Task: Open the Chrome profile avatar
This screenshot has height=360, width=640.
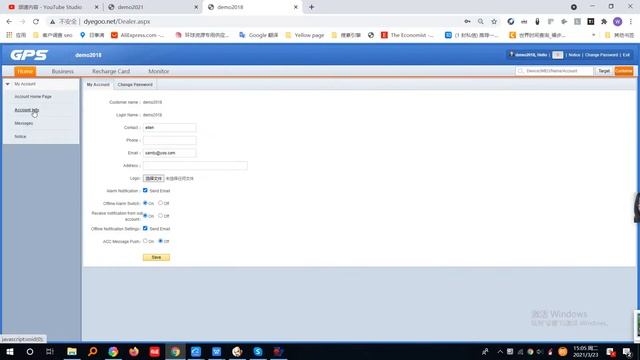Action: point(618,21)
